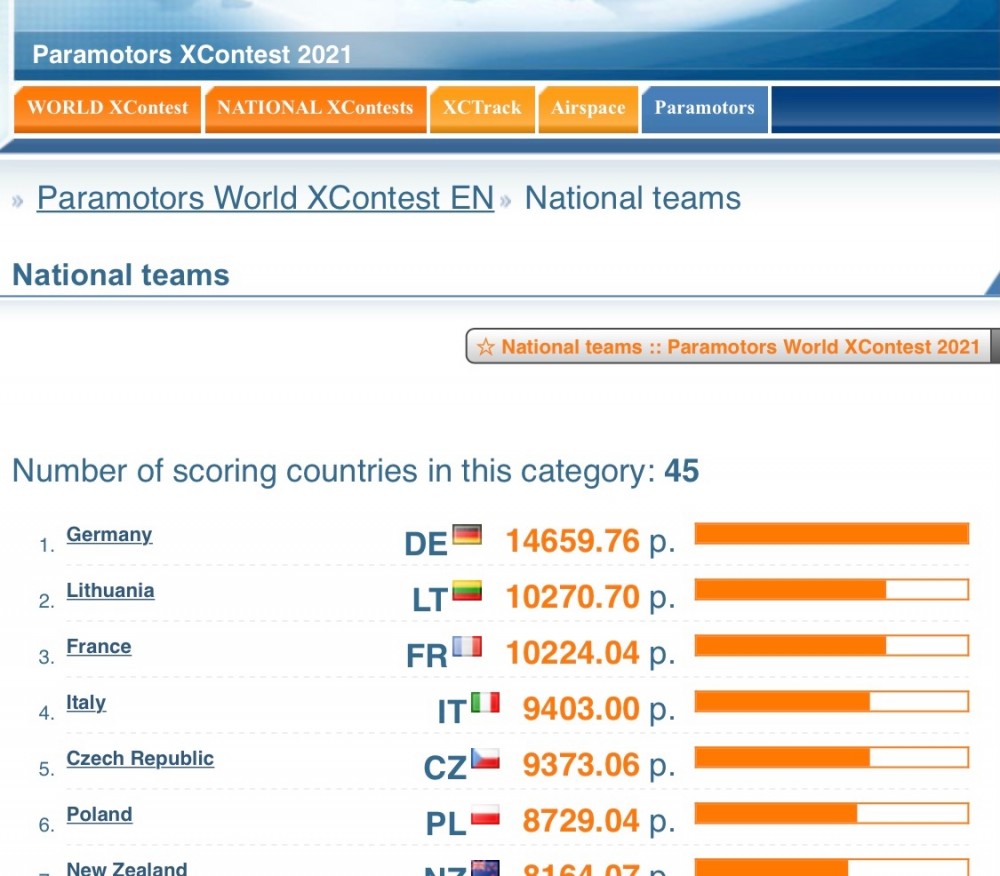
Task: Switch to the WORLD XContest tab
Action: pos(107,109)
